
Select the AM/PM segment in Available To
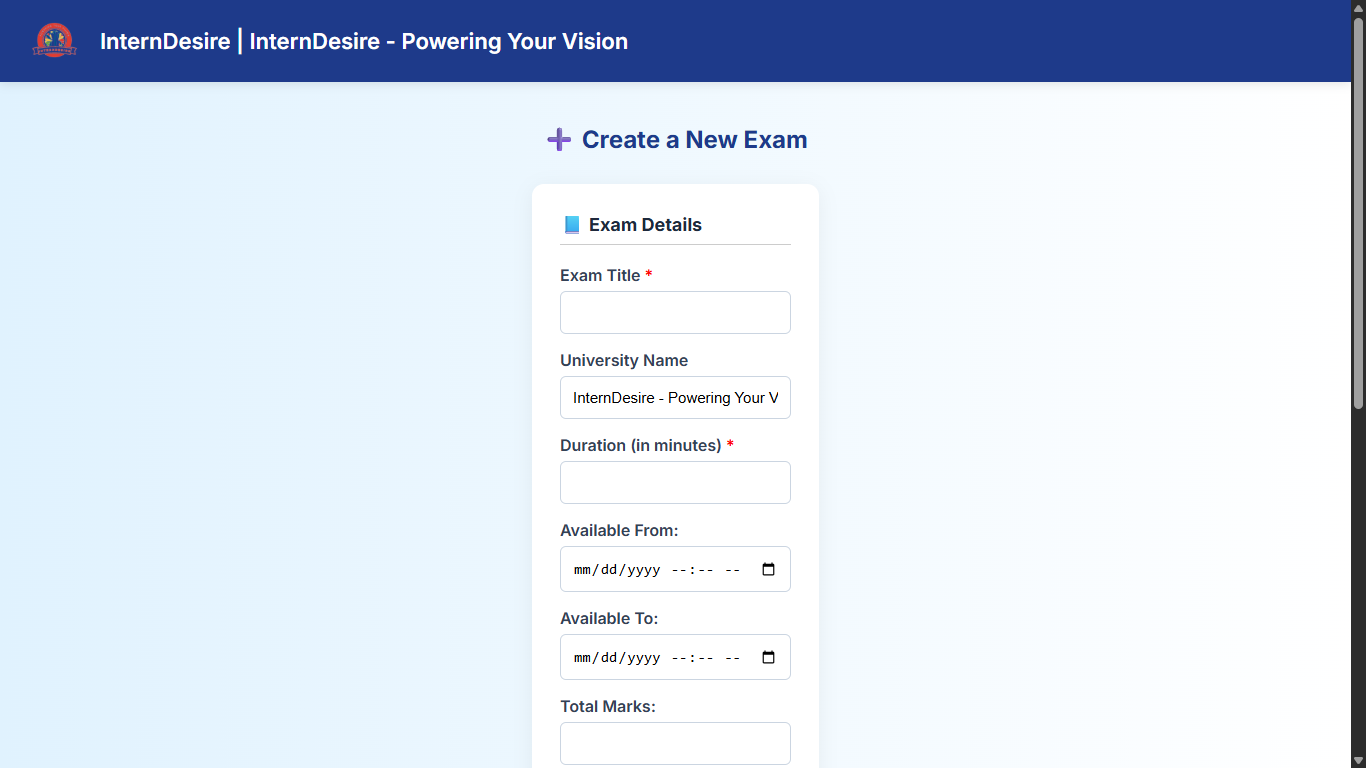coord(732,658)
